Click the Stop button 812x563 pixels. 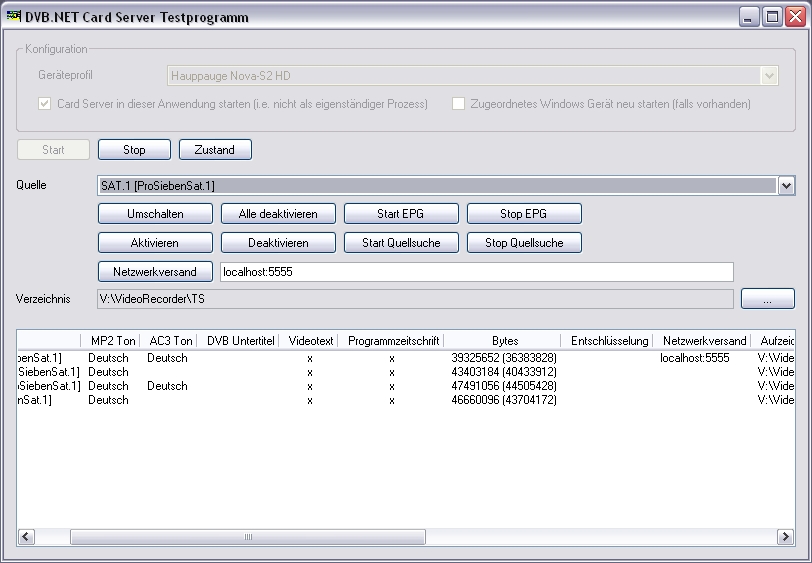(x=134, y=150)
